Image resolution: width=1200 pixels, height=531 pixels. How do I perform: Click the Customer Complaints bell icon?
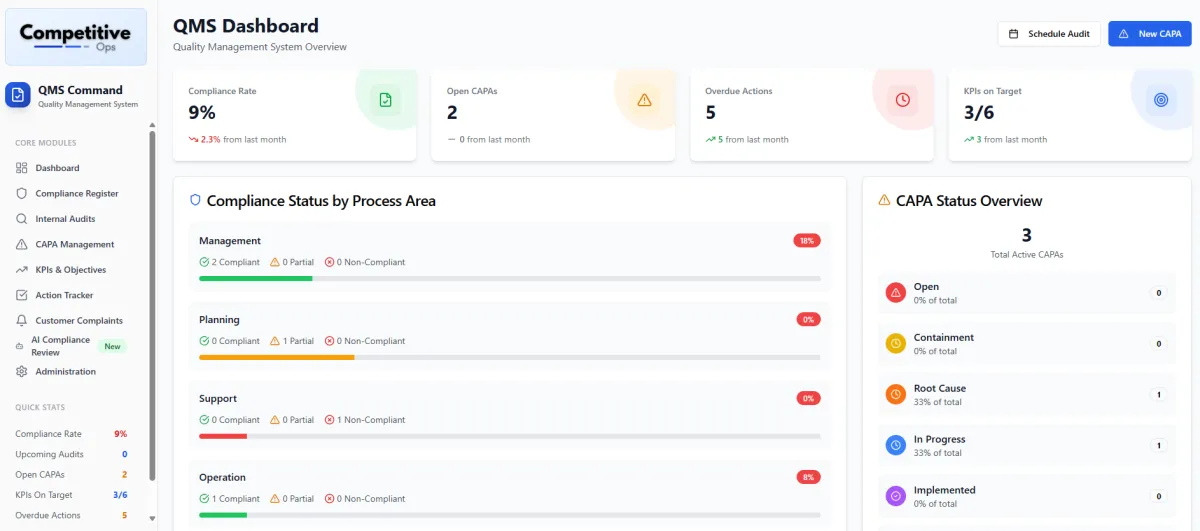point(22,321)
